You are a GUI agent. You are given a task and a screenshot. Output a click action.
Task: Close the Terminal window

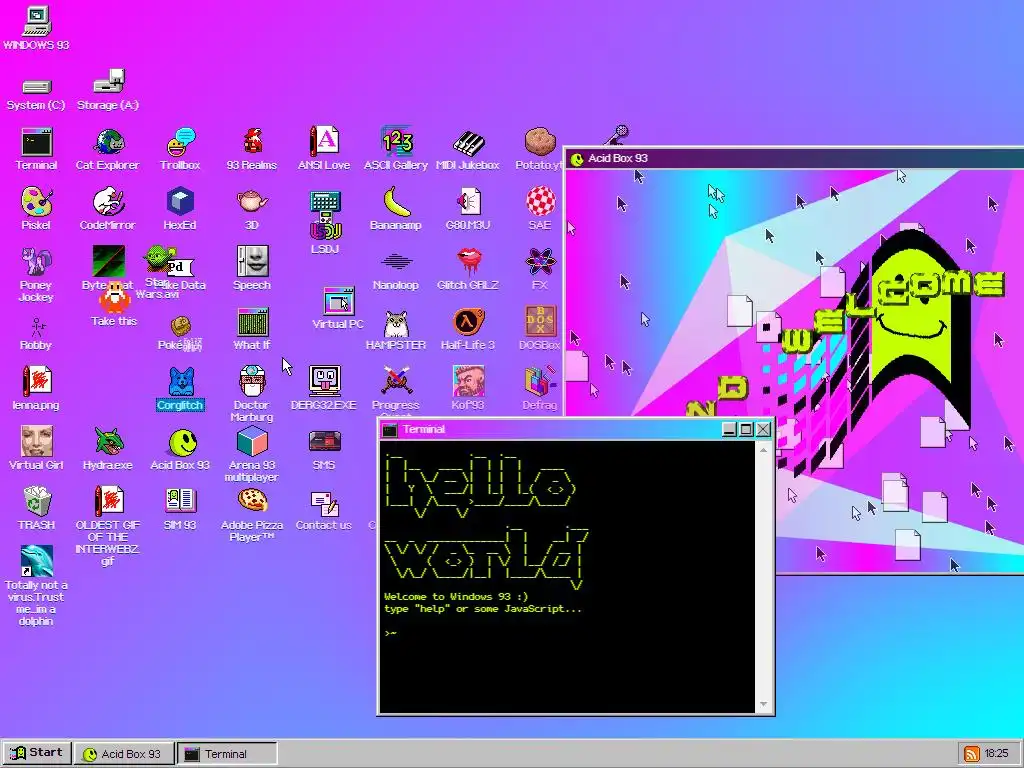pyautogui.click(x=763, y=429)
